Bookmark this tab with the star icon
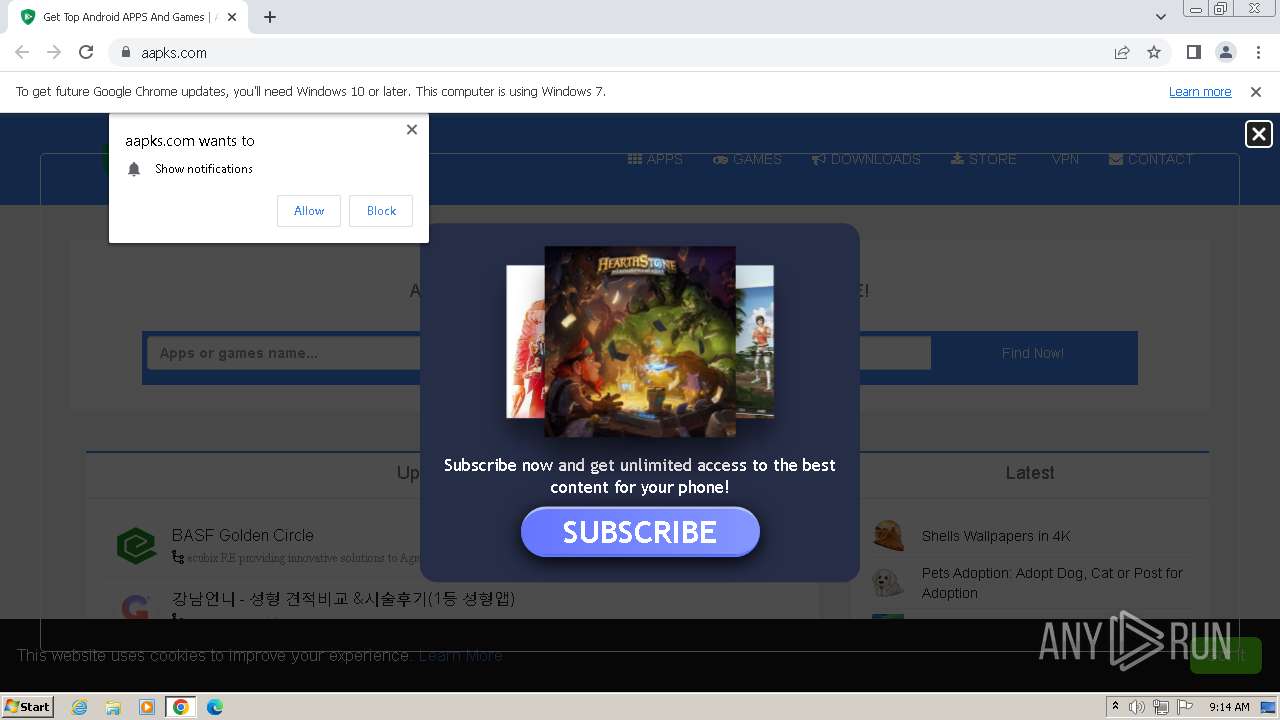Viewport: 1280px width, 720px height. [x=1154, y=52]
